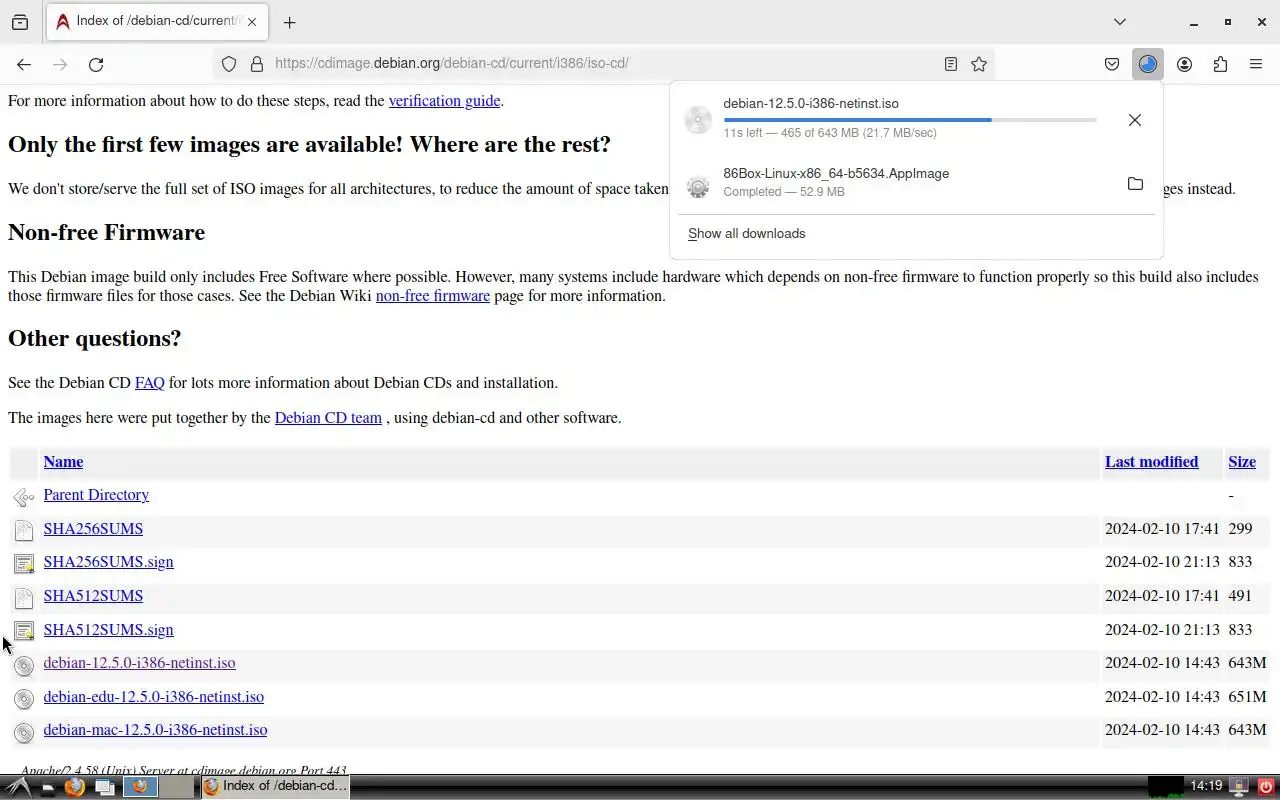
Task: Open the SHA512SUMS file link
Action: click(x=93, y=596)
